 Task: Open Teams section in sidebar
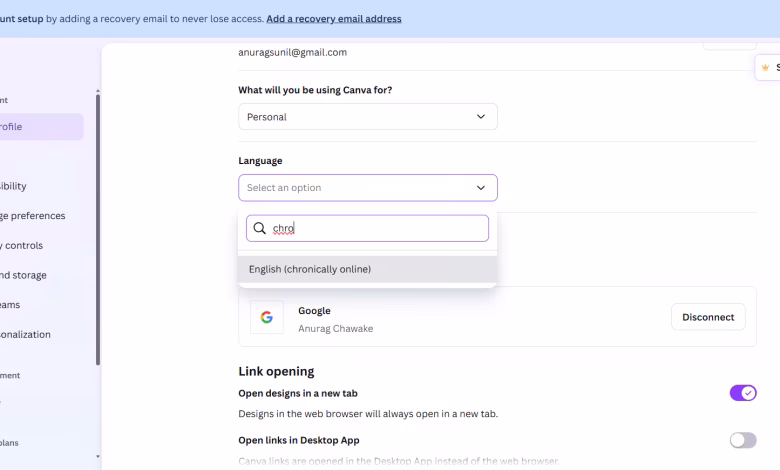[x=12, y=305]
